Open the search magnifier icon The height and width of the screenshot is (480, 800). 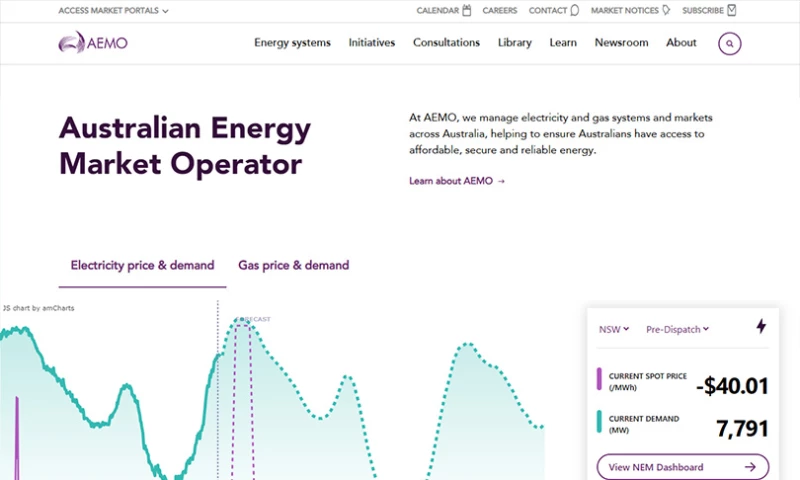[730, 43]
